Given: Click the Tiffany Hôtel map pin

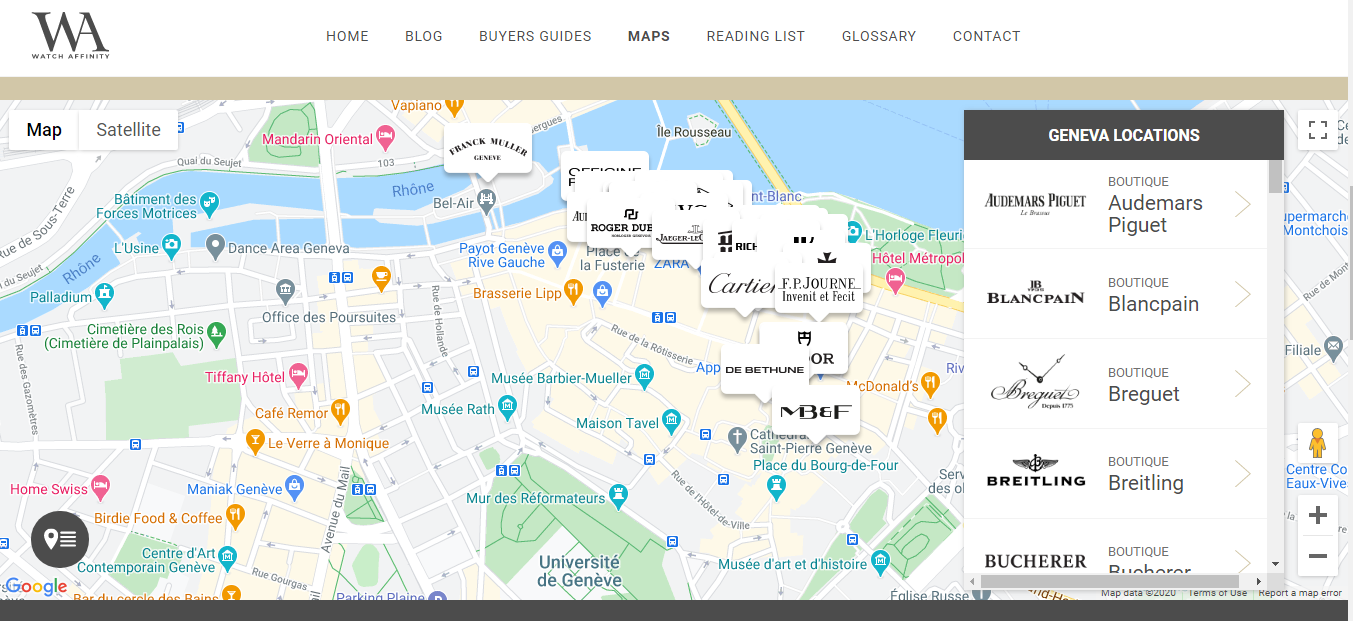Looking at the screenshot, I should point(297,376).
